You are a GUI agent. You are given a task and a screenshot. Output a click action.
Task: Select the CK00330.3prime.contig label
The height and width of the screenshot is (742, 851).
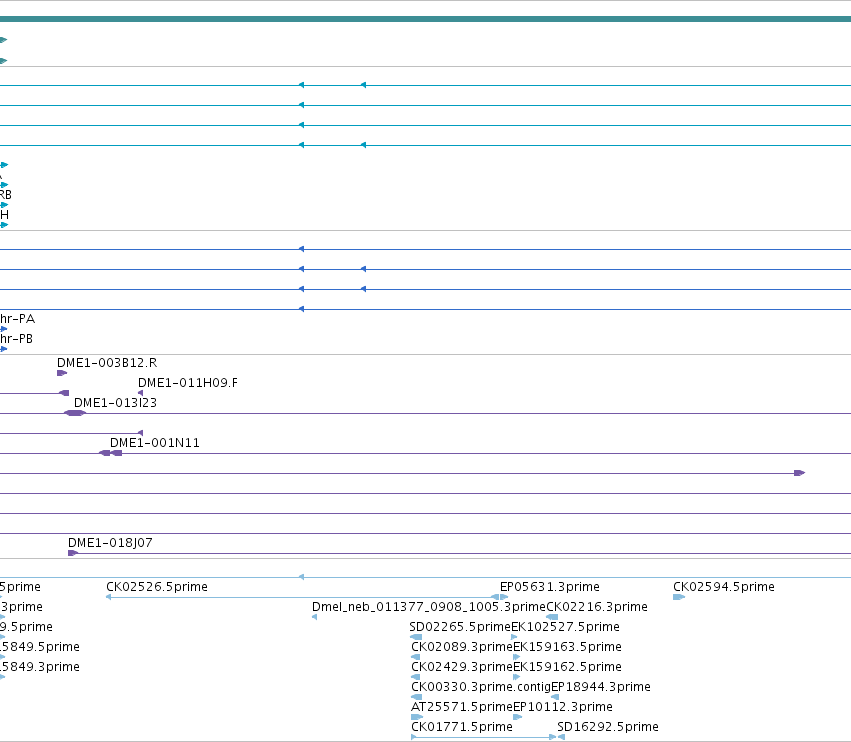(x=481, y=687)
